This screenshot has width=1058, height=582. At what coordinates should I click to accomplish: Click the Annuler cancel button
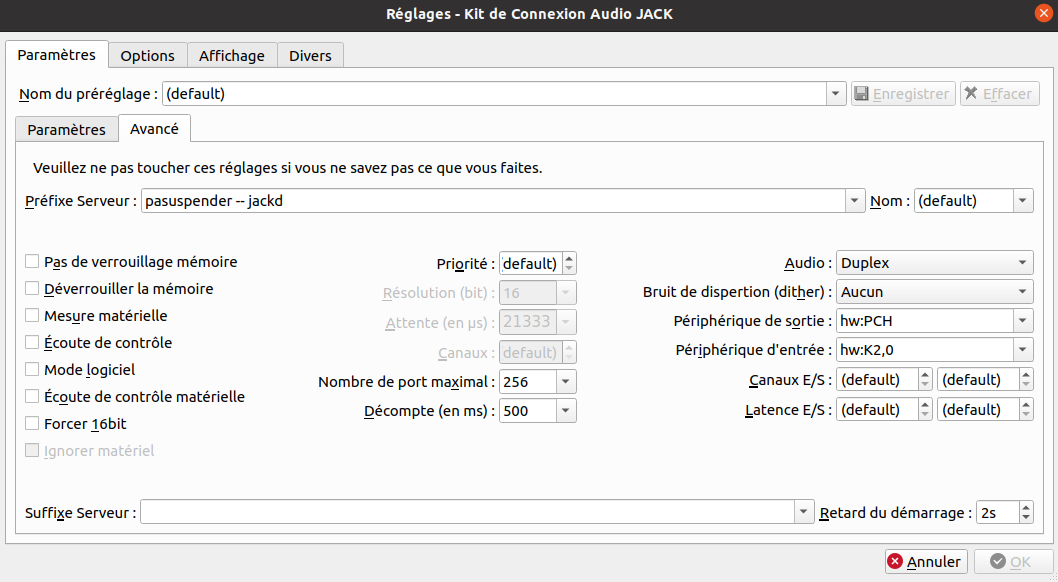(925, 561)
